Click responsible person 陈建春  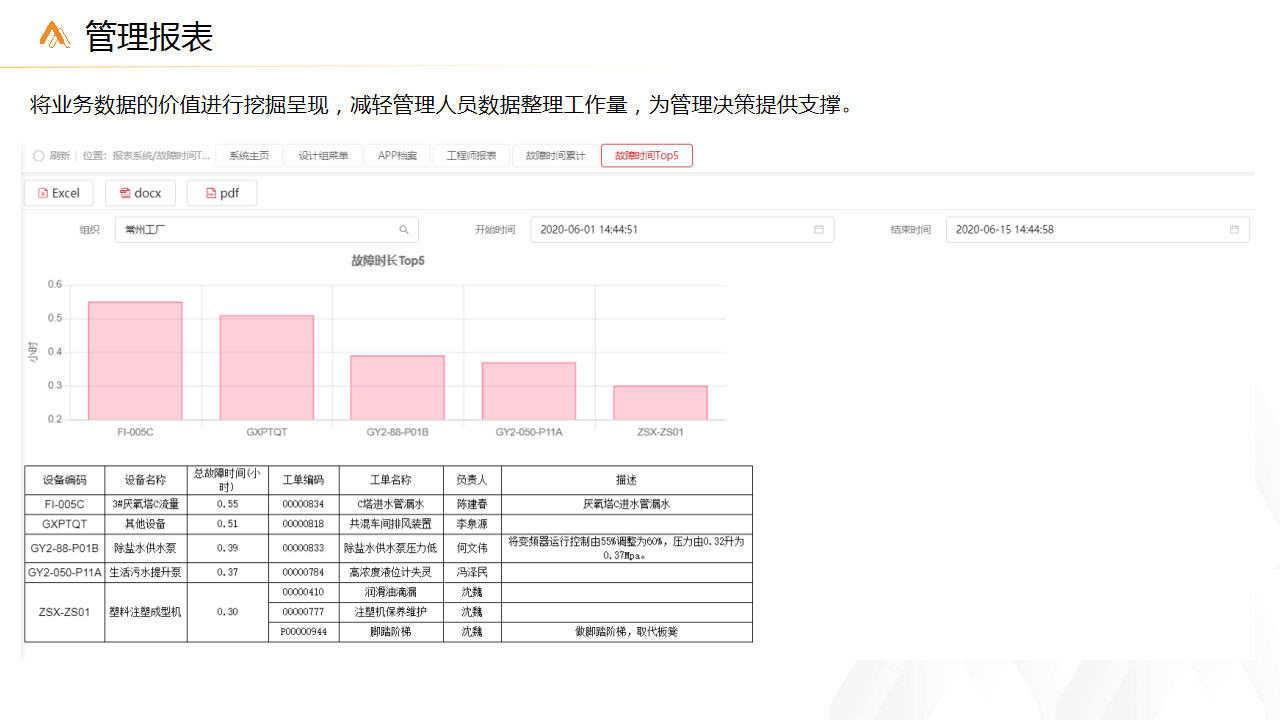472,505
